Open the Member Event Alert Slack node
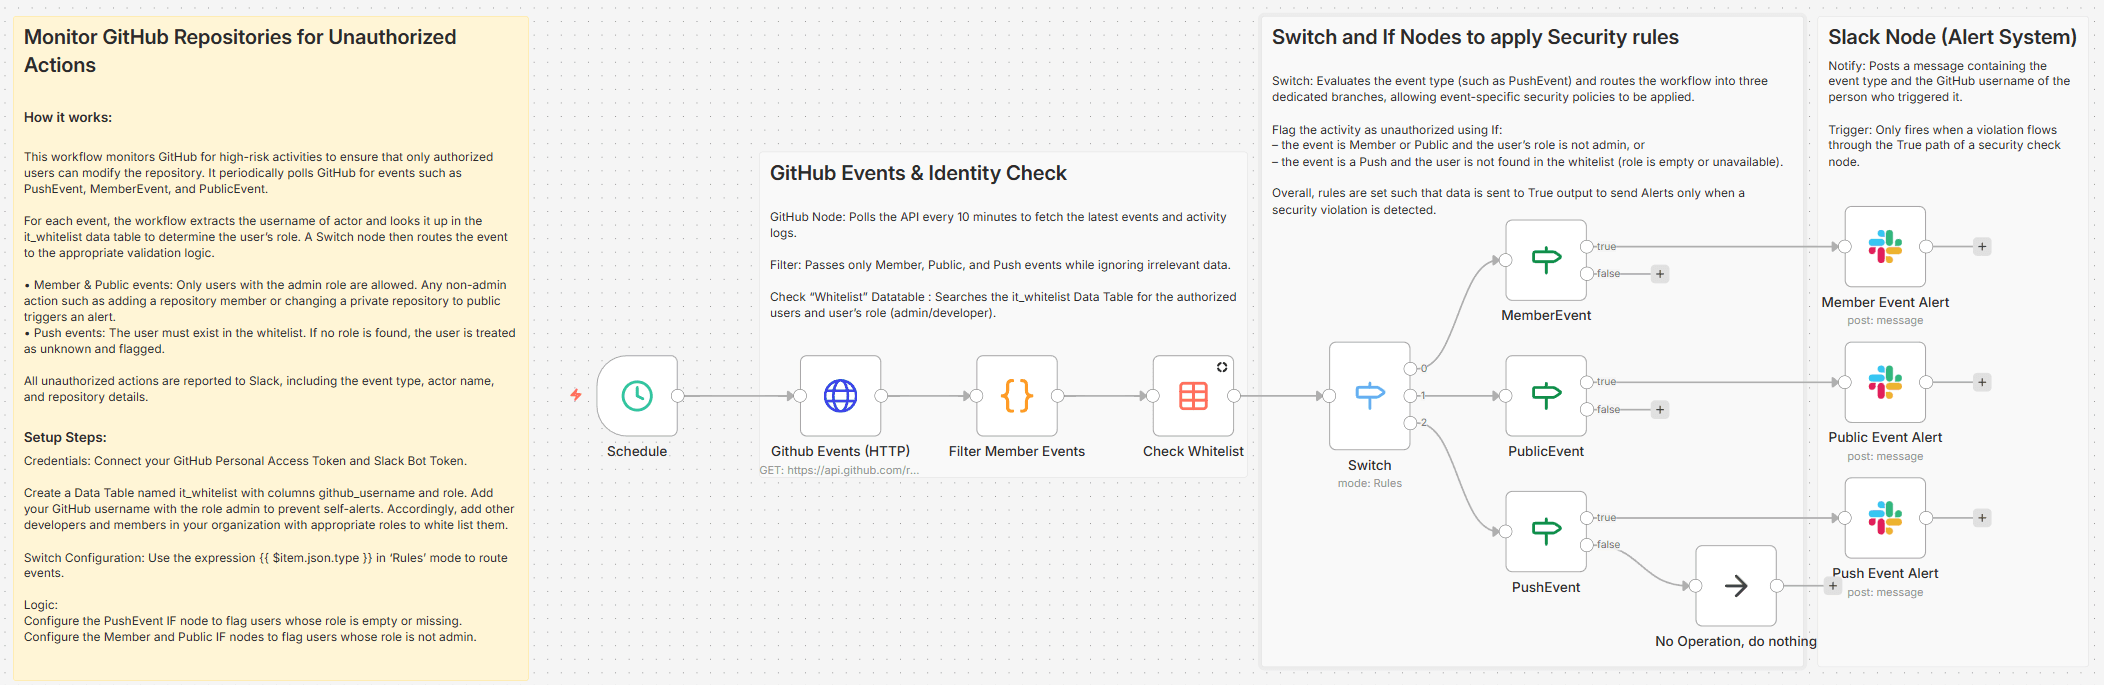This screenshot has width=2104, height=685. pos(1884,247)
